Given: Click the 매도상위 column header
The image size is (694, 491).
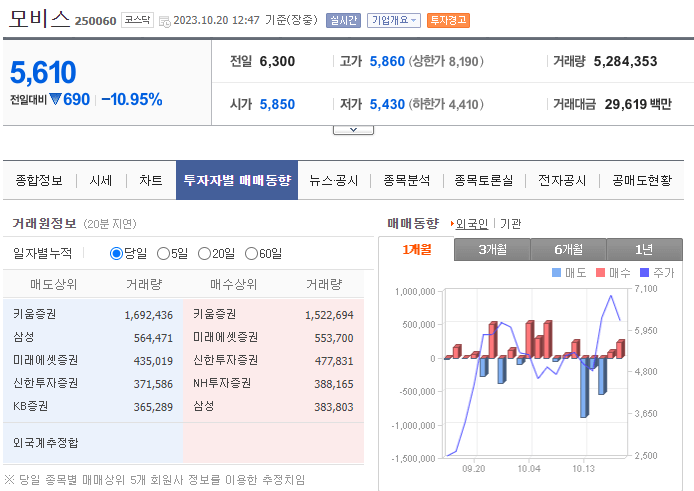Looking at the screenshot, I should pyautogui.click(x=54, y=284).
